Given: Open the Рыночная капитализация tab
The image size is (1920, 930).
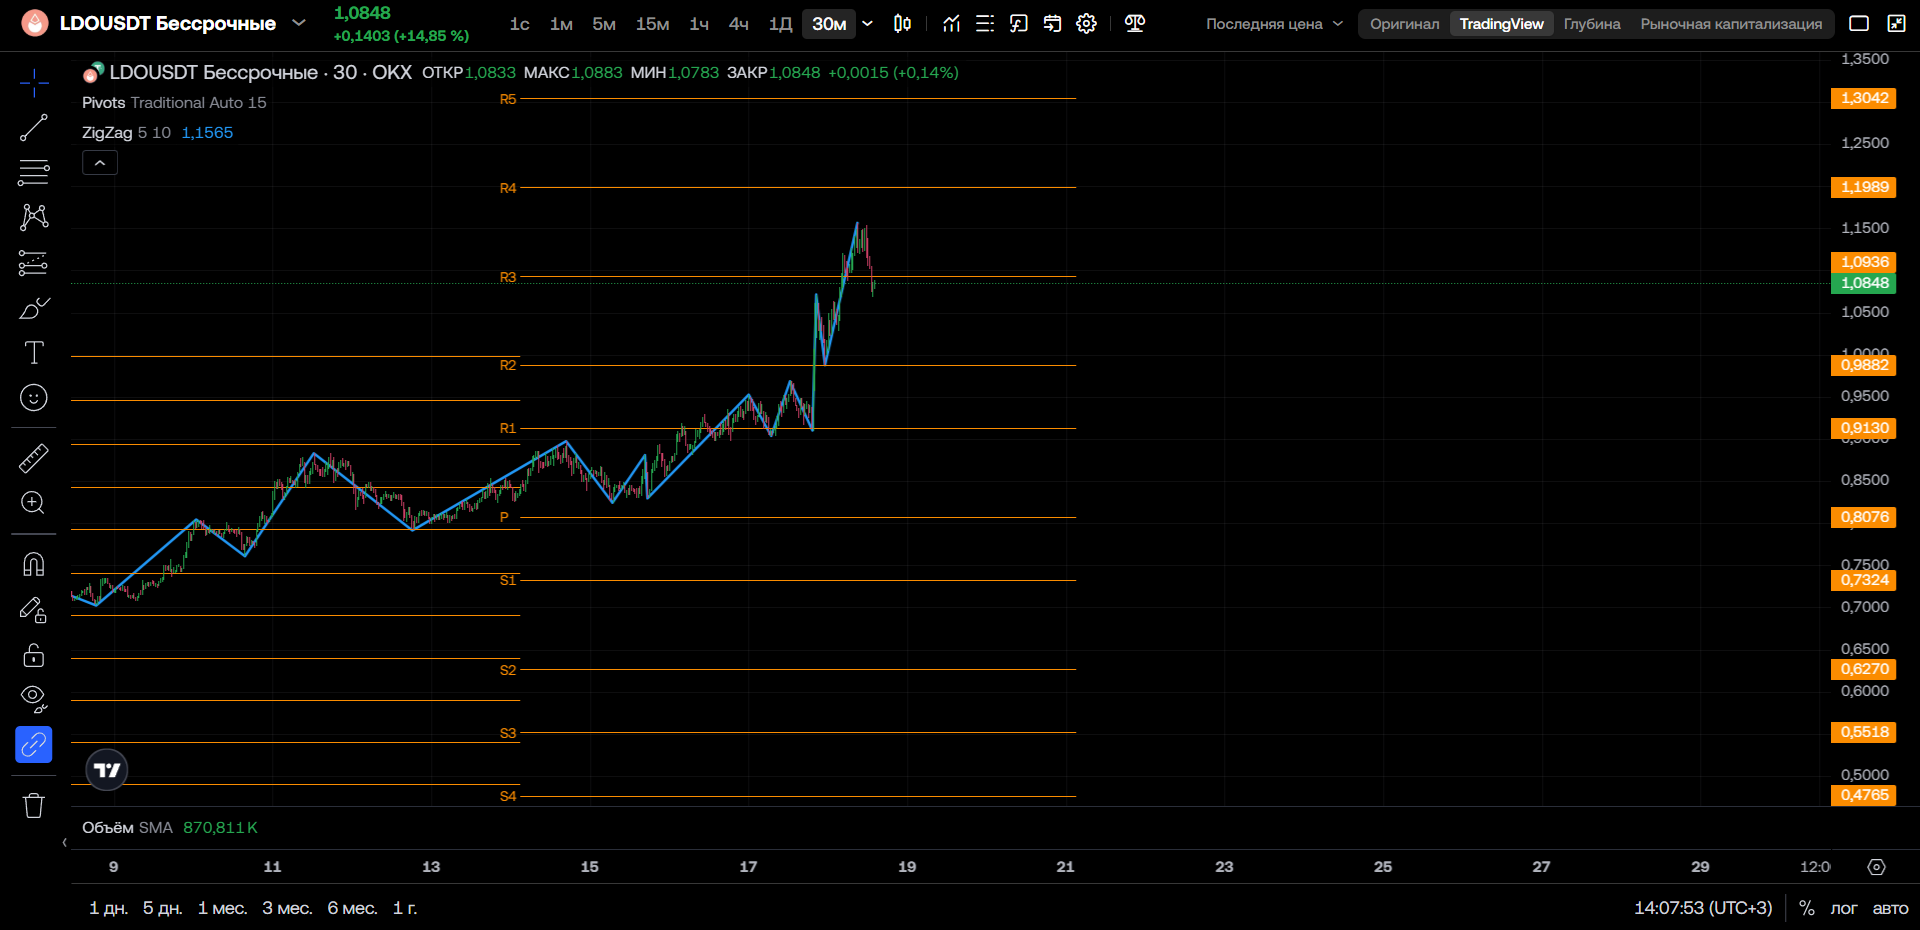Looking at the screenshot, I should pyautogui.click(x=1731, y=24).
